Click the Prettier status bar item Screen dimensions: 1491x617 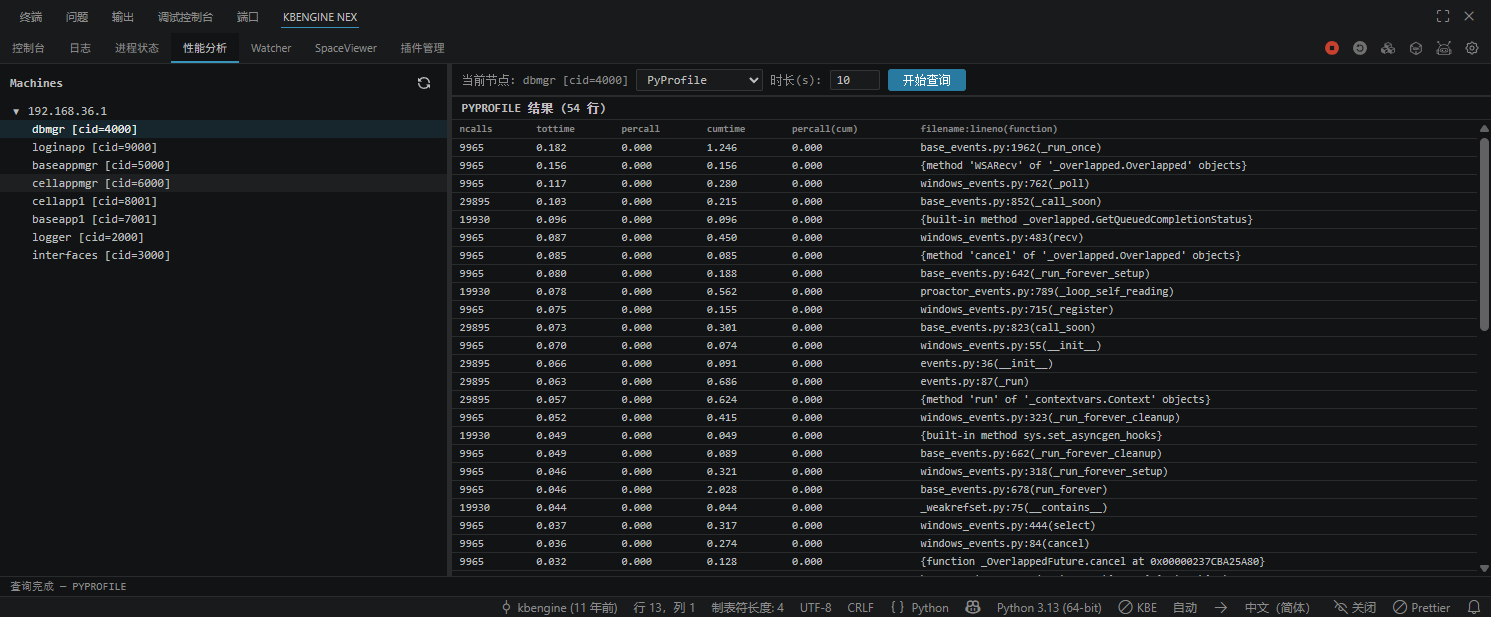[x=1421, y=607]
